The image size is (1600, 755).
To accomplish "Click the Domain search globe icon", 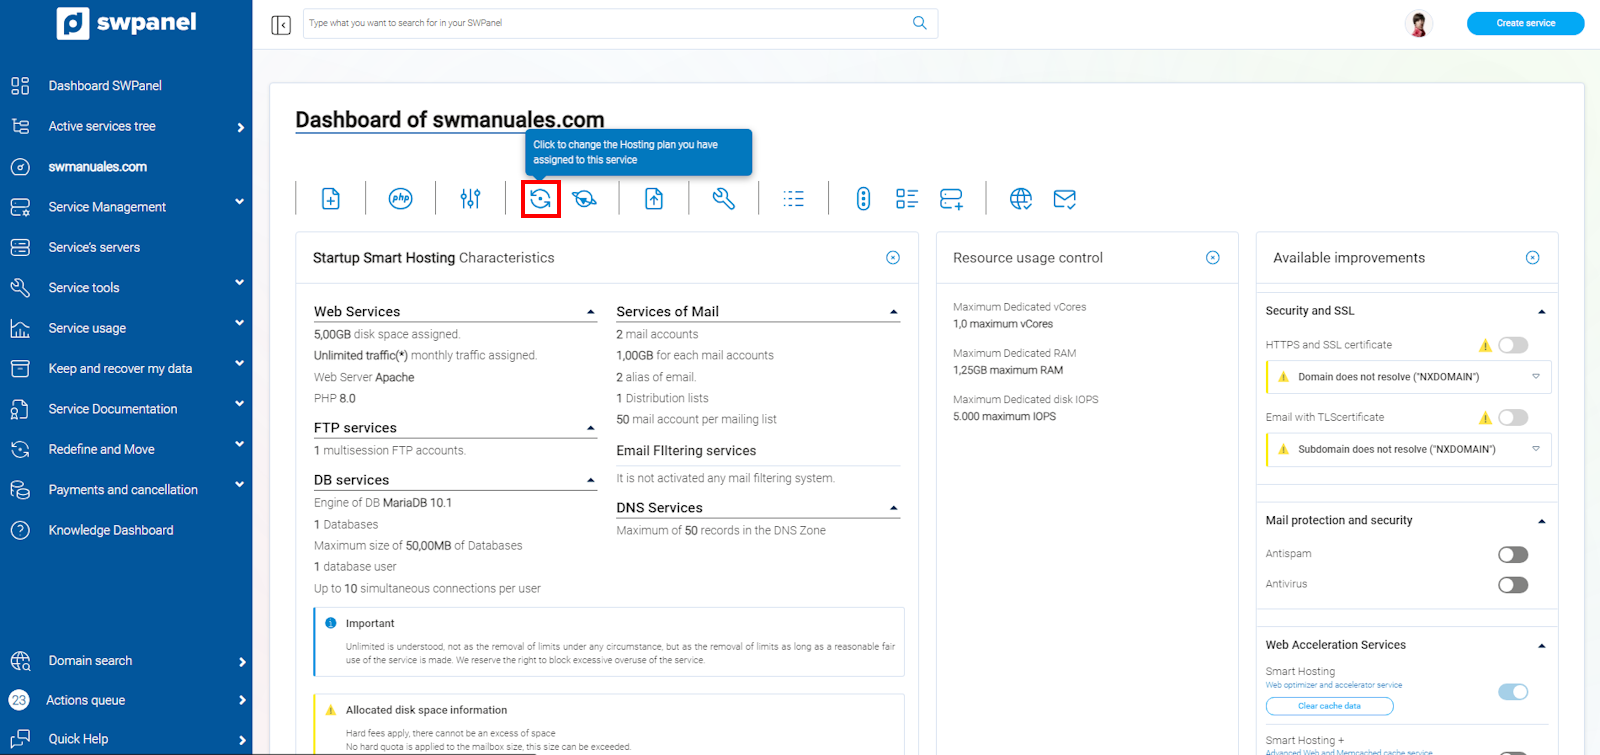I will (20, 661).
